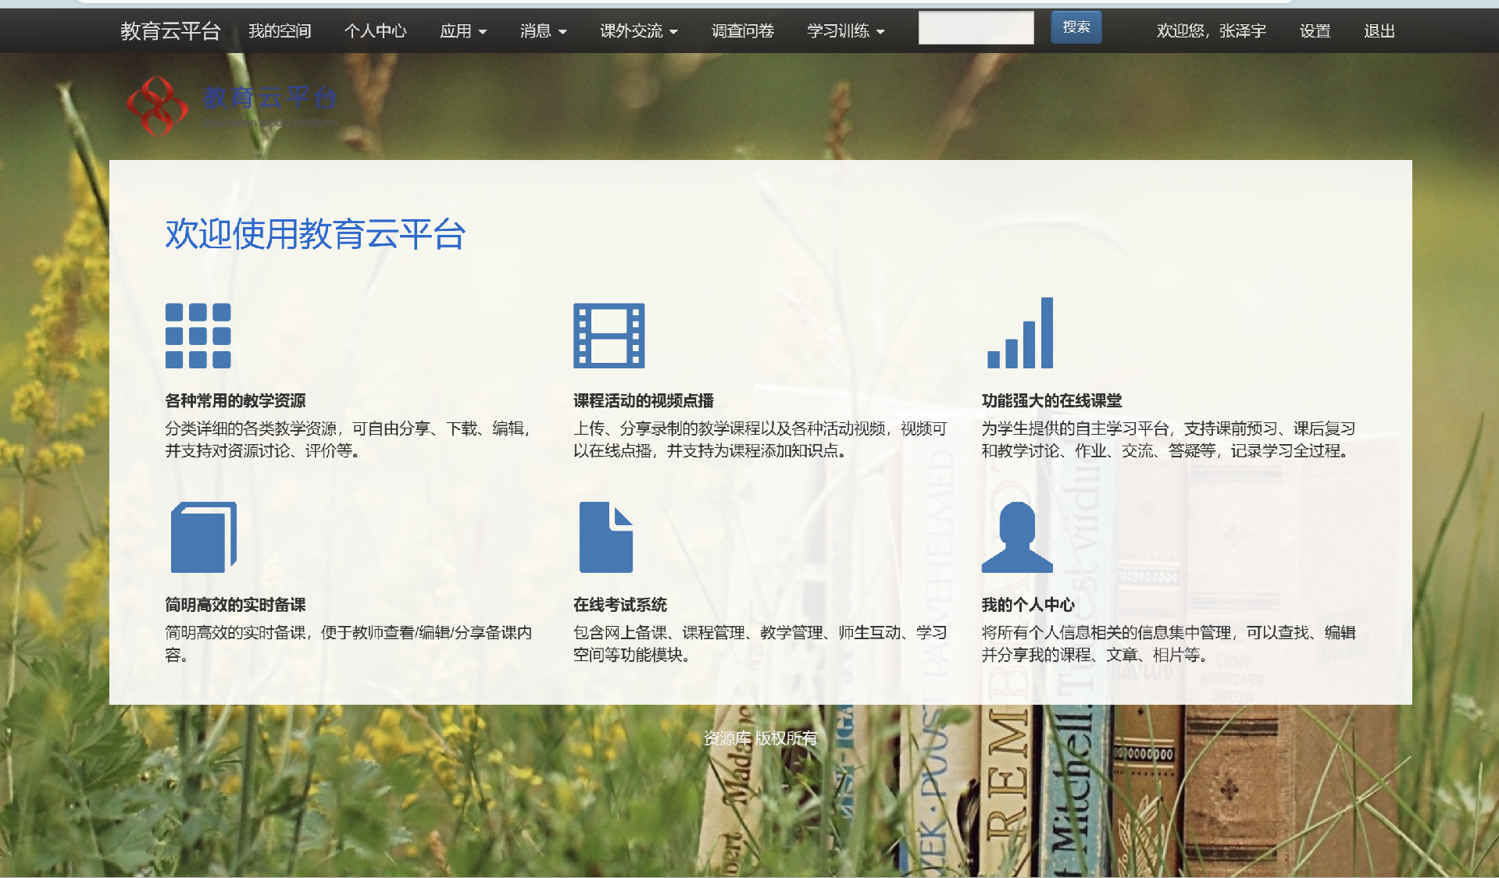Click the red platform logo emblem
Screen dimensions: 1499x878
[157, 105]
